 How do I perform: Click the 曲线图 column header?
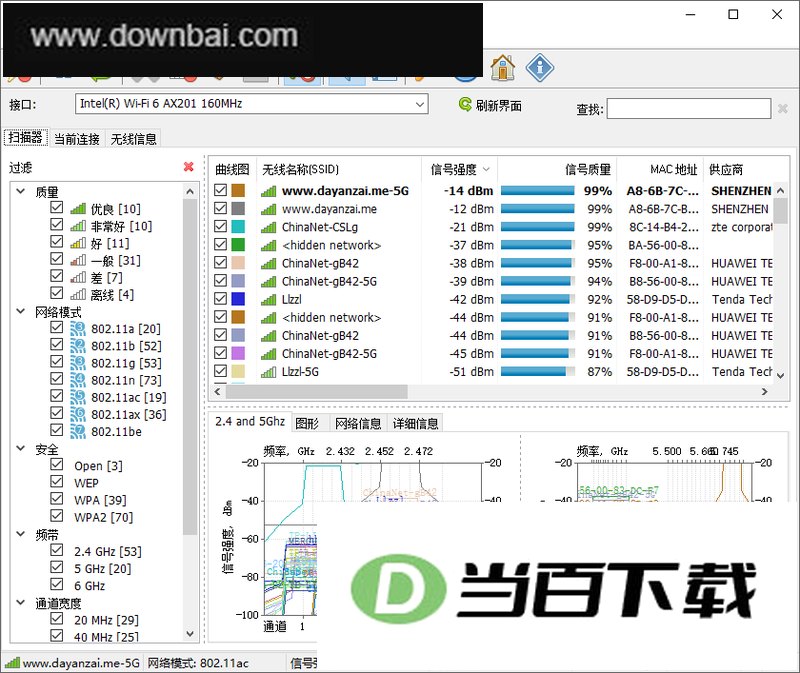tap(232, 169)
